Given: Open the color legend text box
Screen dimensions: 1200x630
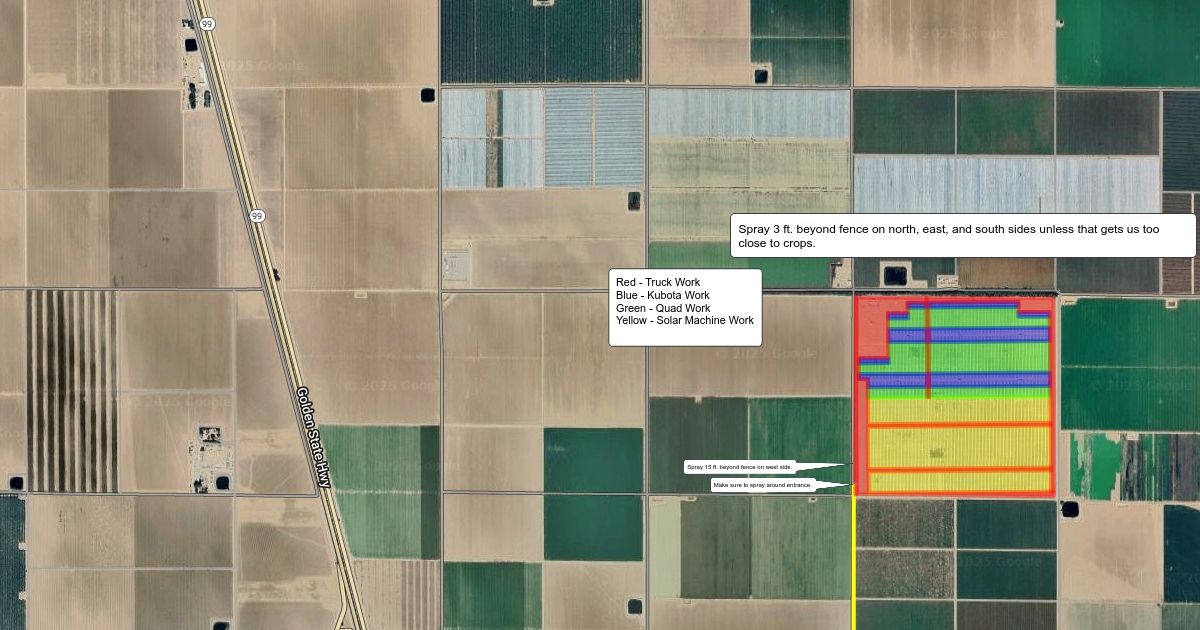Looking at the screenshot, I should coord(685,307).
